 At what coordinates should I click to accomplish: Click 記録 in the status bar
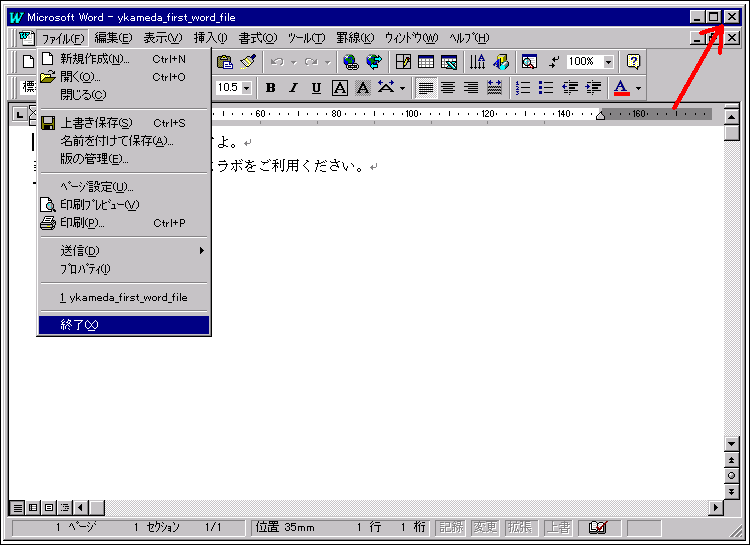click(x=451, y=527)
